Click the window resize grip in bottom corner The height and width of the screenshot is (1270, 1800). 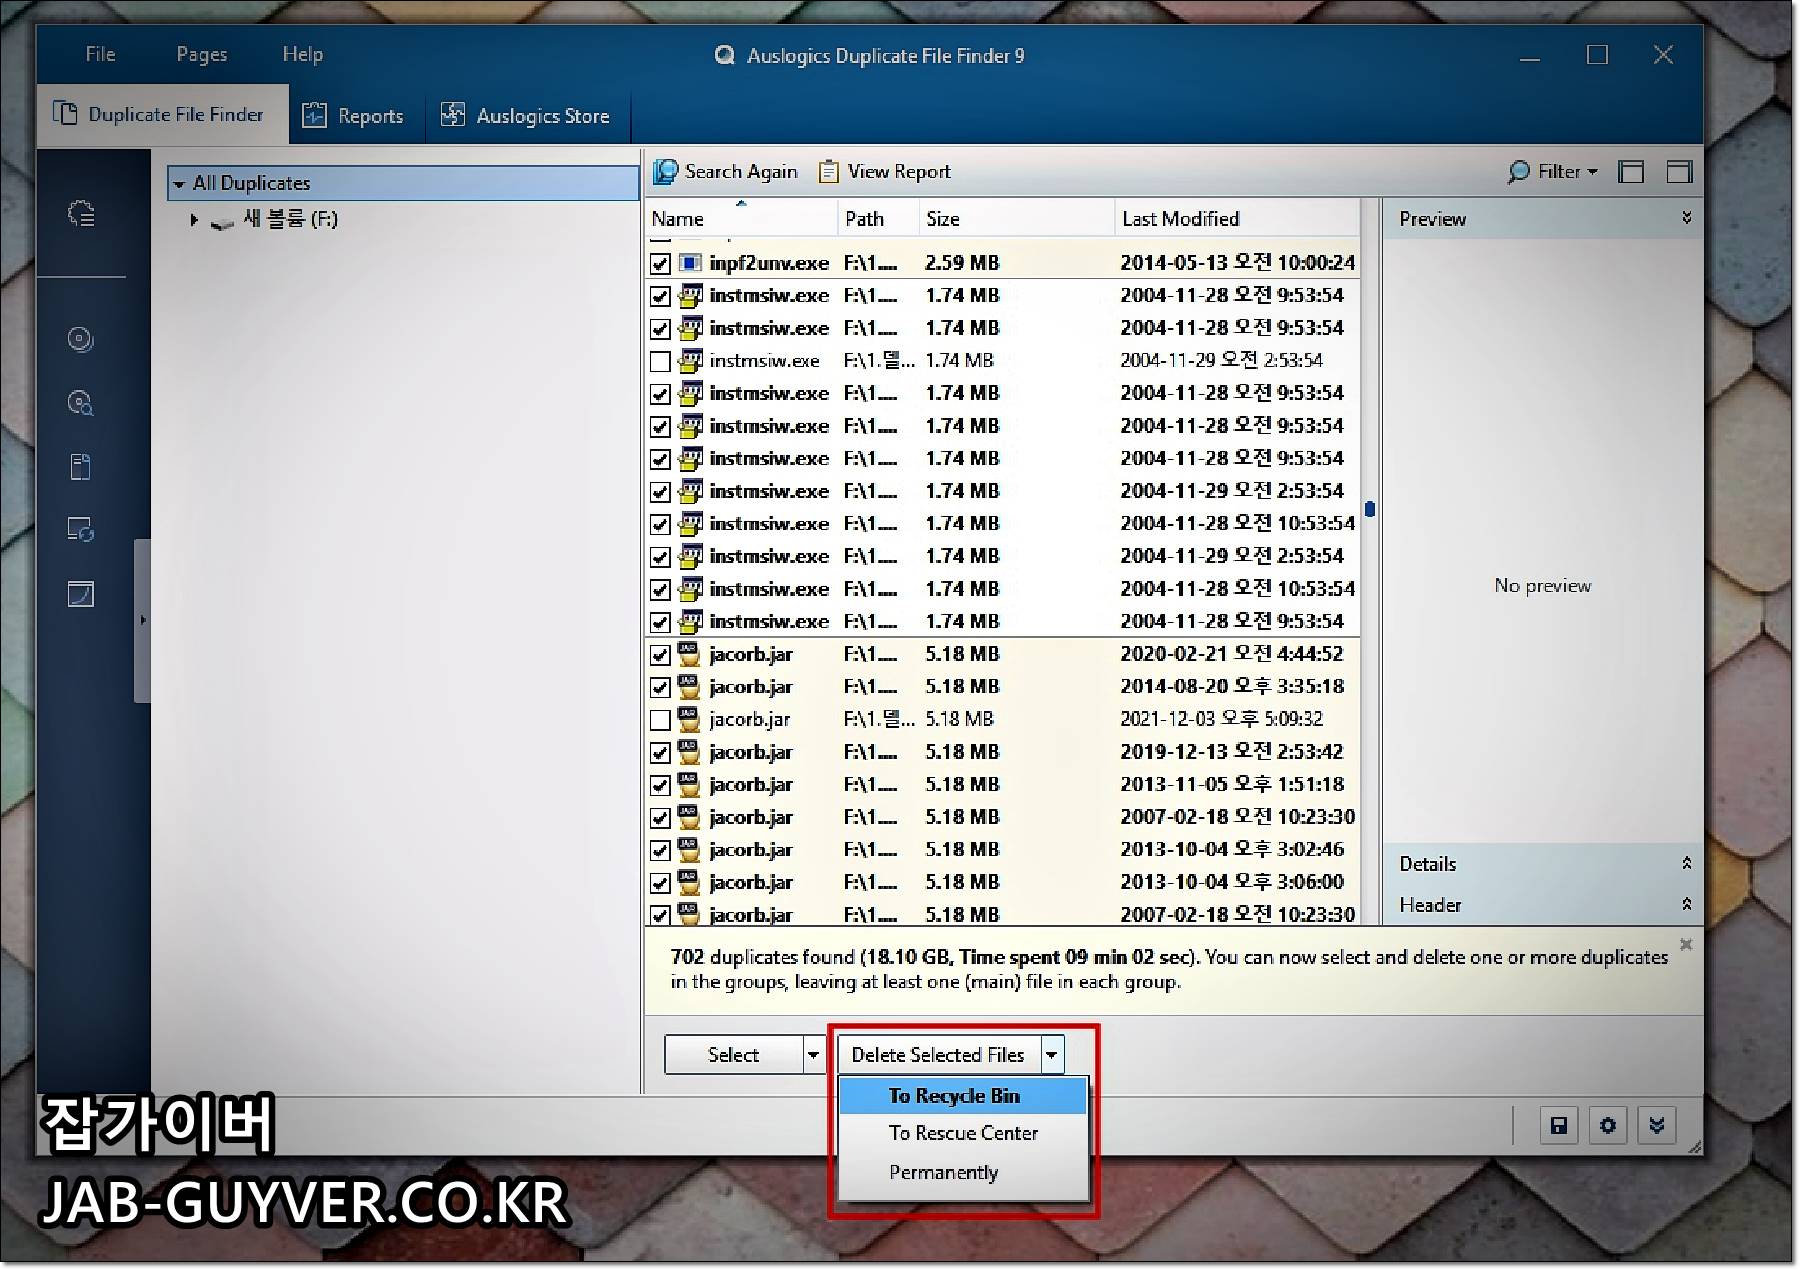click(x=1693, y=1147)
